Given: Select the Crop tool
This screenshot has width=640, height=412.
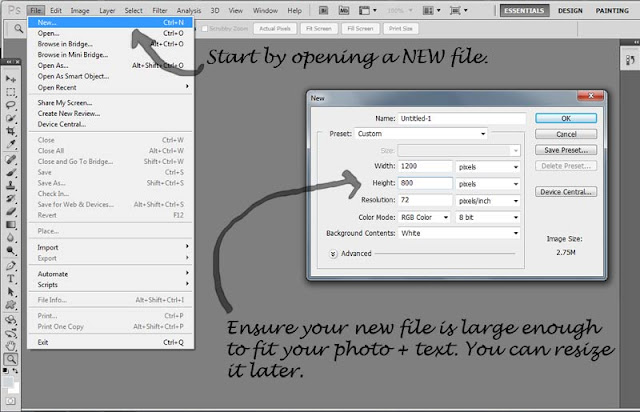Looking at the screenshot, I should 11,131.
